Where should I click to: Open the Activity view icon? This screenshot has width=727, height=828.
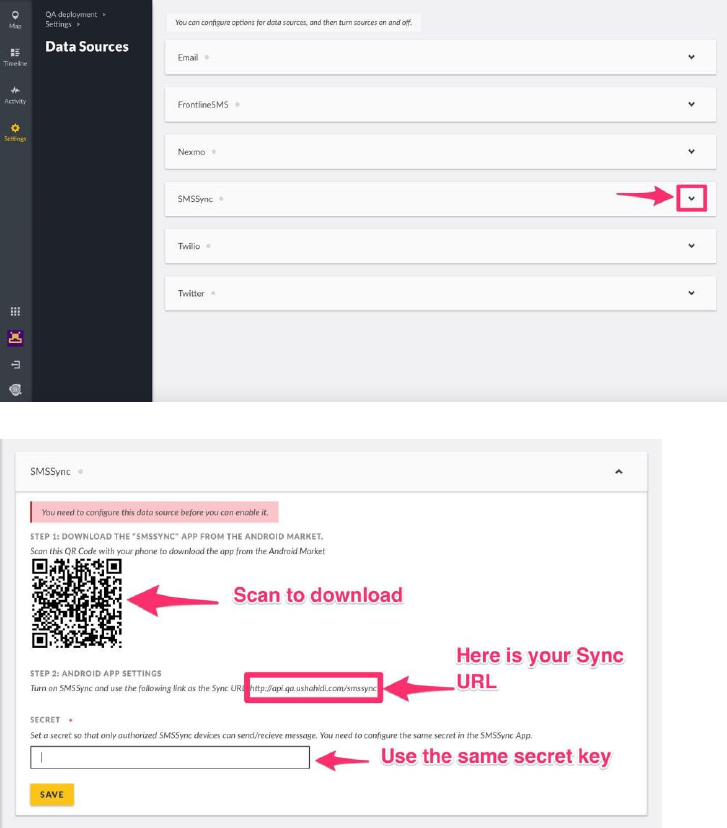15,95
